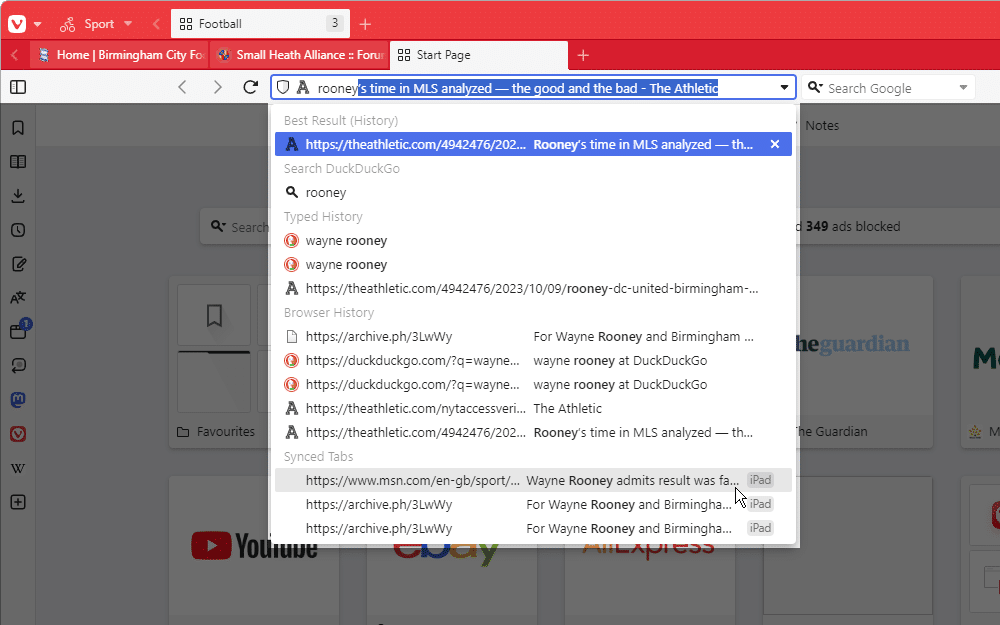The height and width of the screenshot is (625, 1000).
Task: Open the Reading List panel
Action: pyautogui.click(x=18, y=162)
